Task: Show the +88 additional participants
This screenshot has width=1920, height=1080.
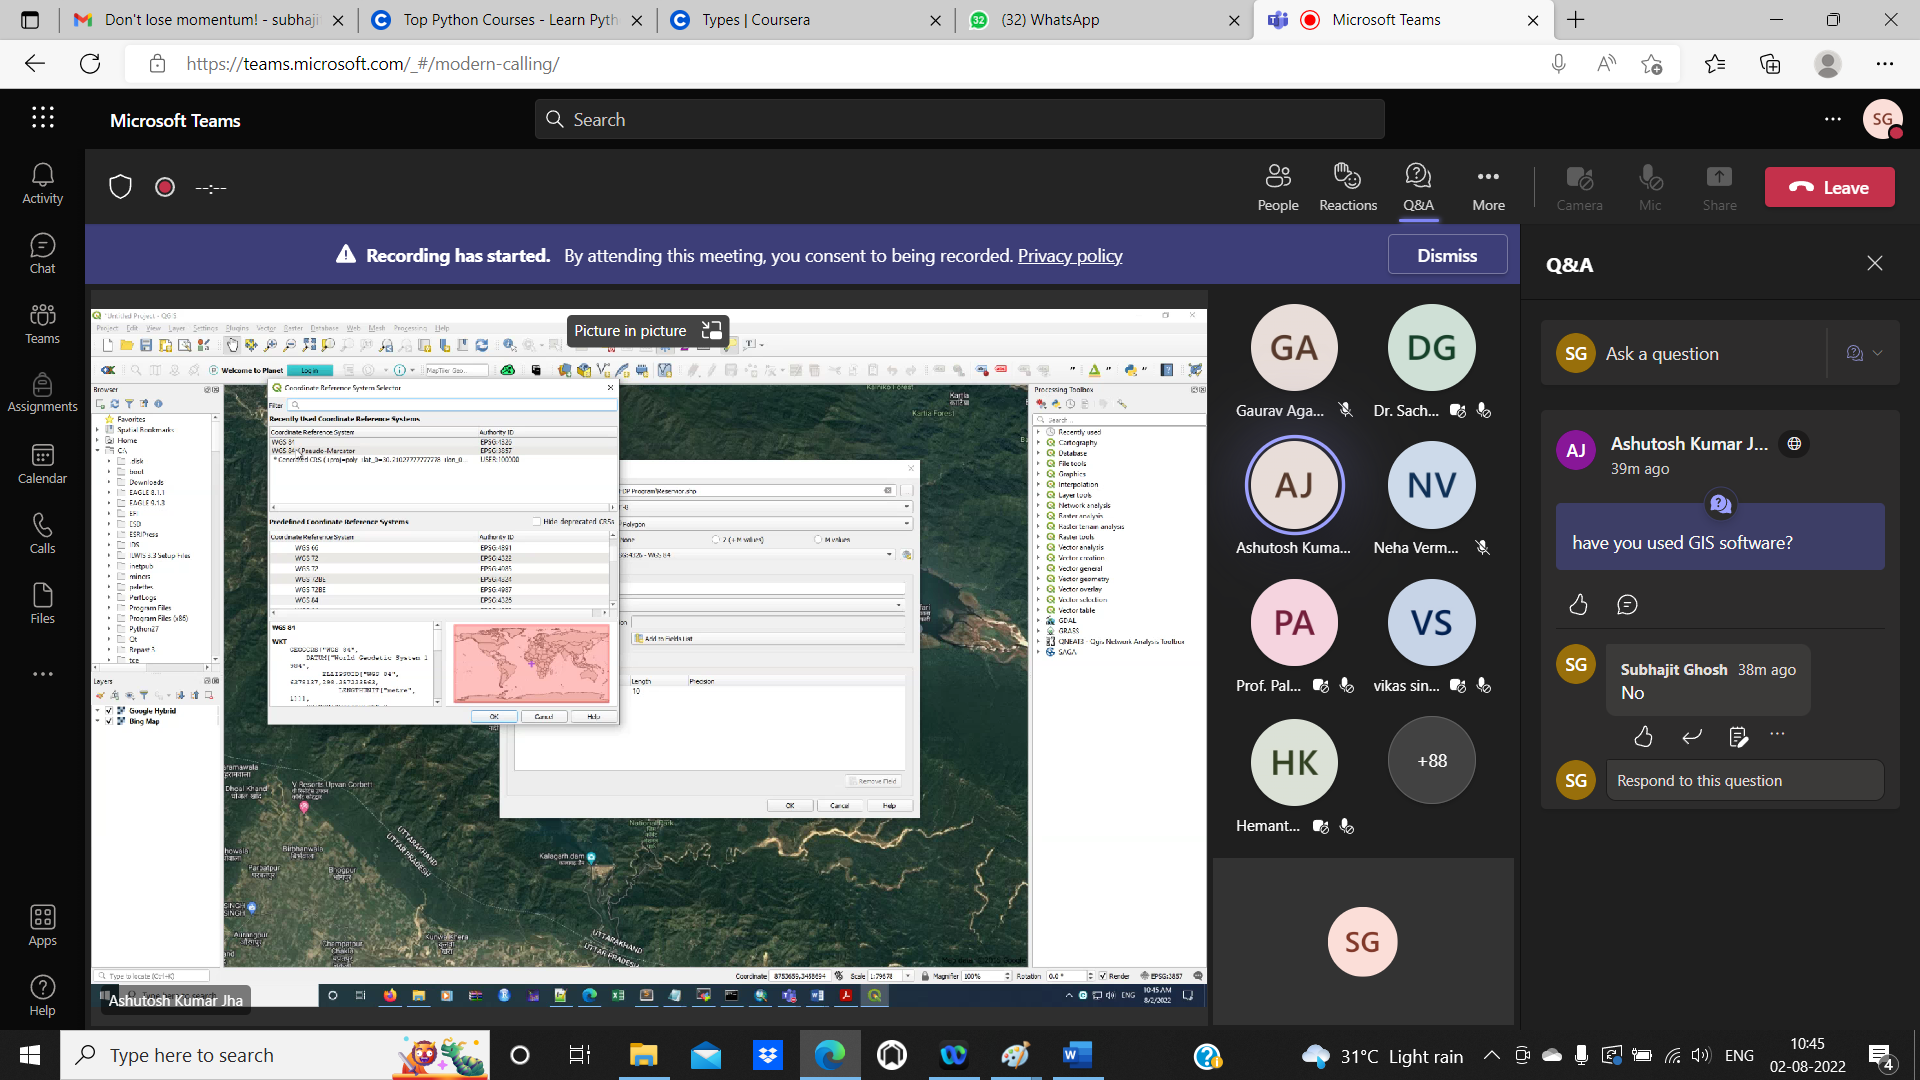Action: coord(1431,761)
